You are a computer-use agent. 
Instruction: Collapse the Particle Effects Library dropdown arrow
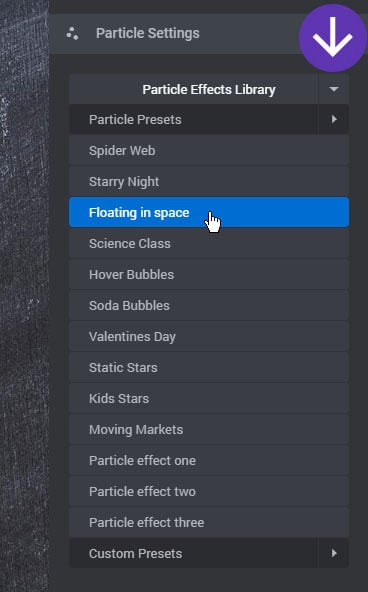pyautogui.click(x=334, y=89)
